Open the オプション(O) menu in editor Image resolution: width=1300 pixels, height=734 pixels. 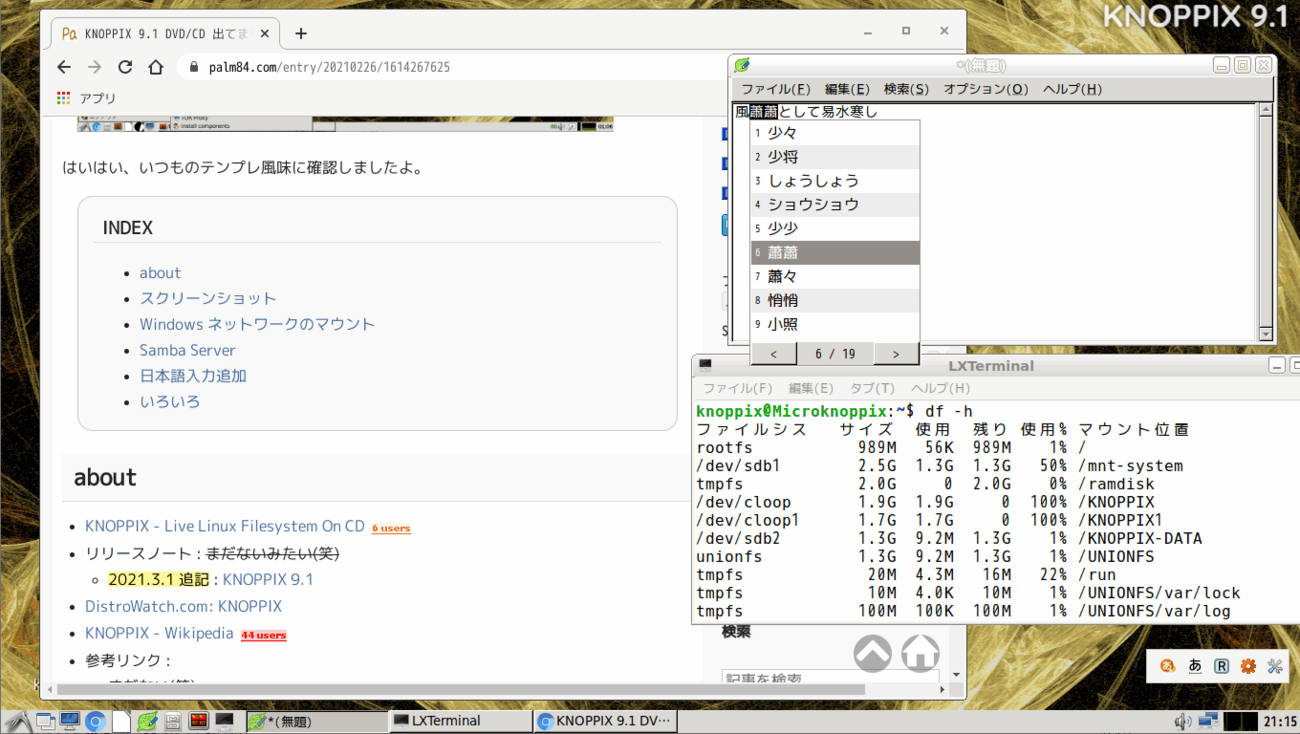pos(985,89)
